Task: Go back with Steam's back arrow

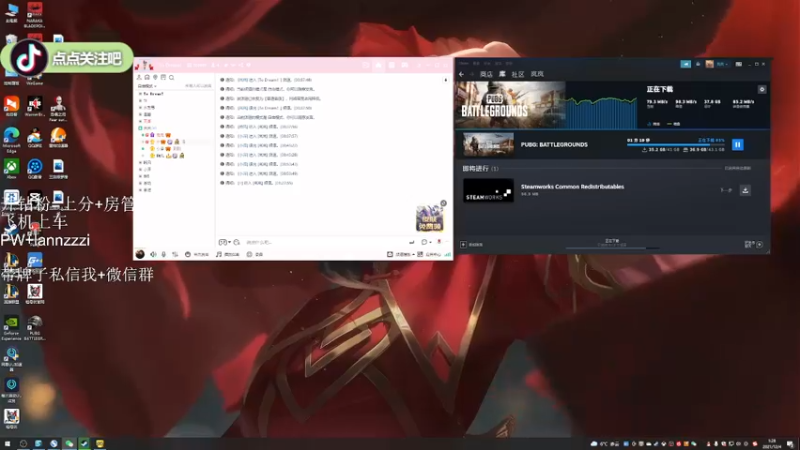Action: point(461,74)
